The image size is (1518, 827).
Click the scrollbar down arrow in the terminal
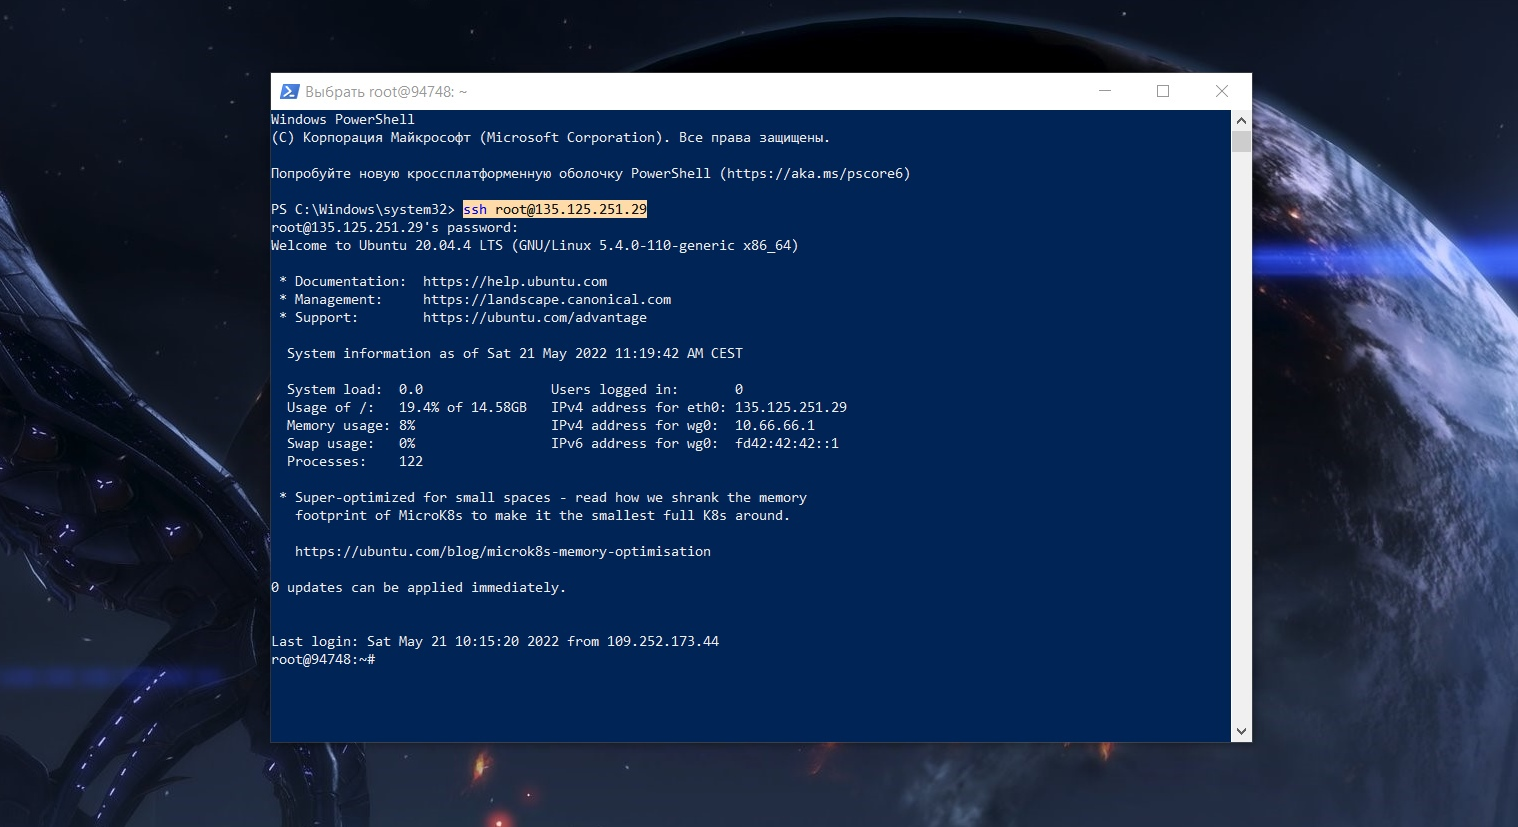click(1241, 732)
